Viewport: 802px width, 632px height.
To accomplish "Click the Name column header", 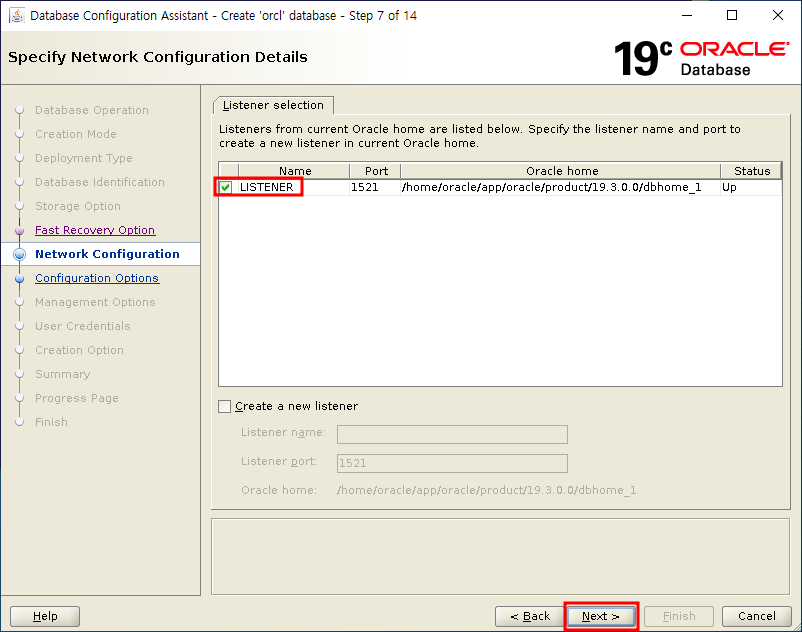I will coord(295,171).
